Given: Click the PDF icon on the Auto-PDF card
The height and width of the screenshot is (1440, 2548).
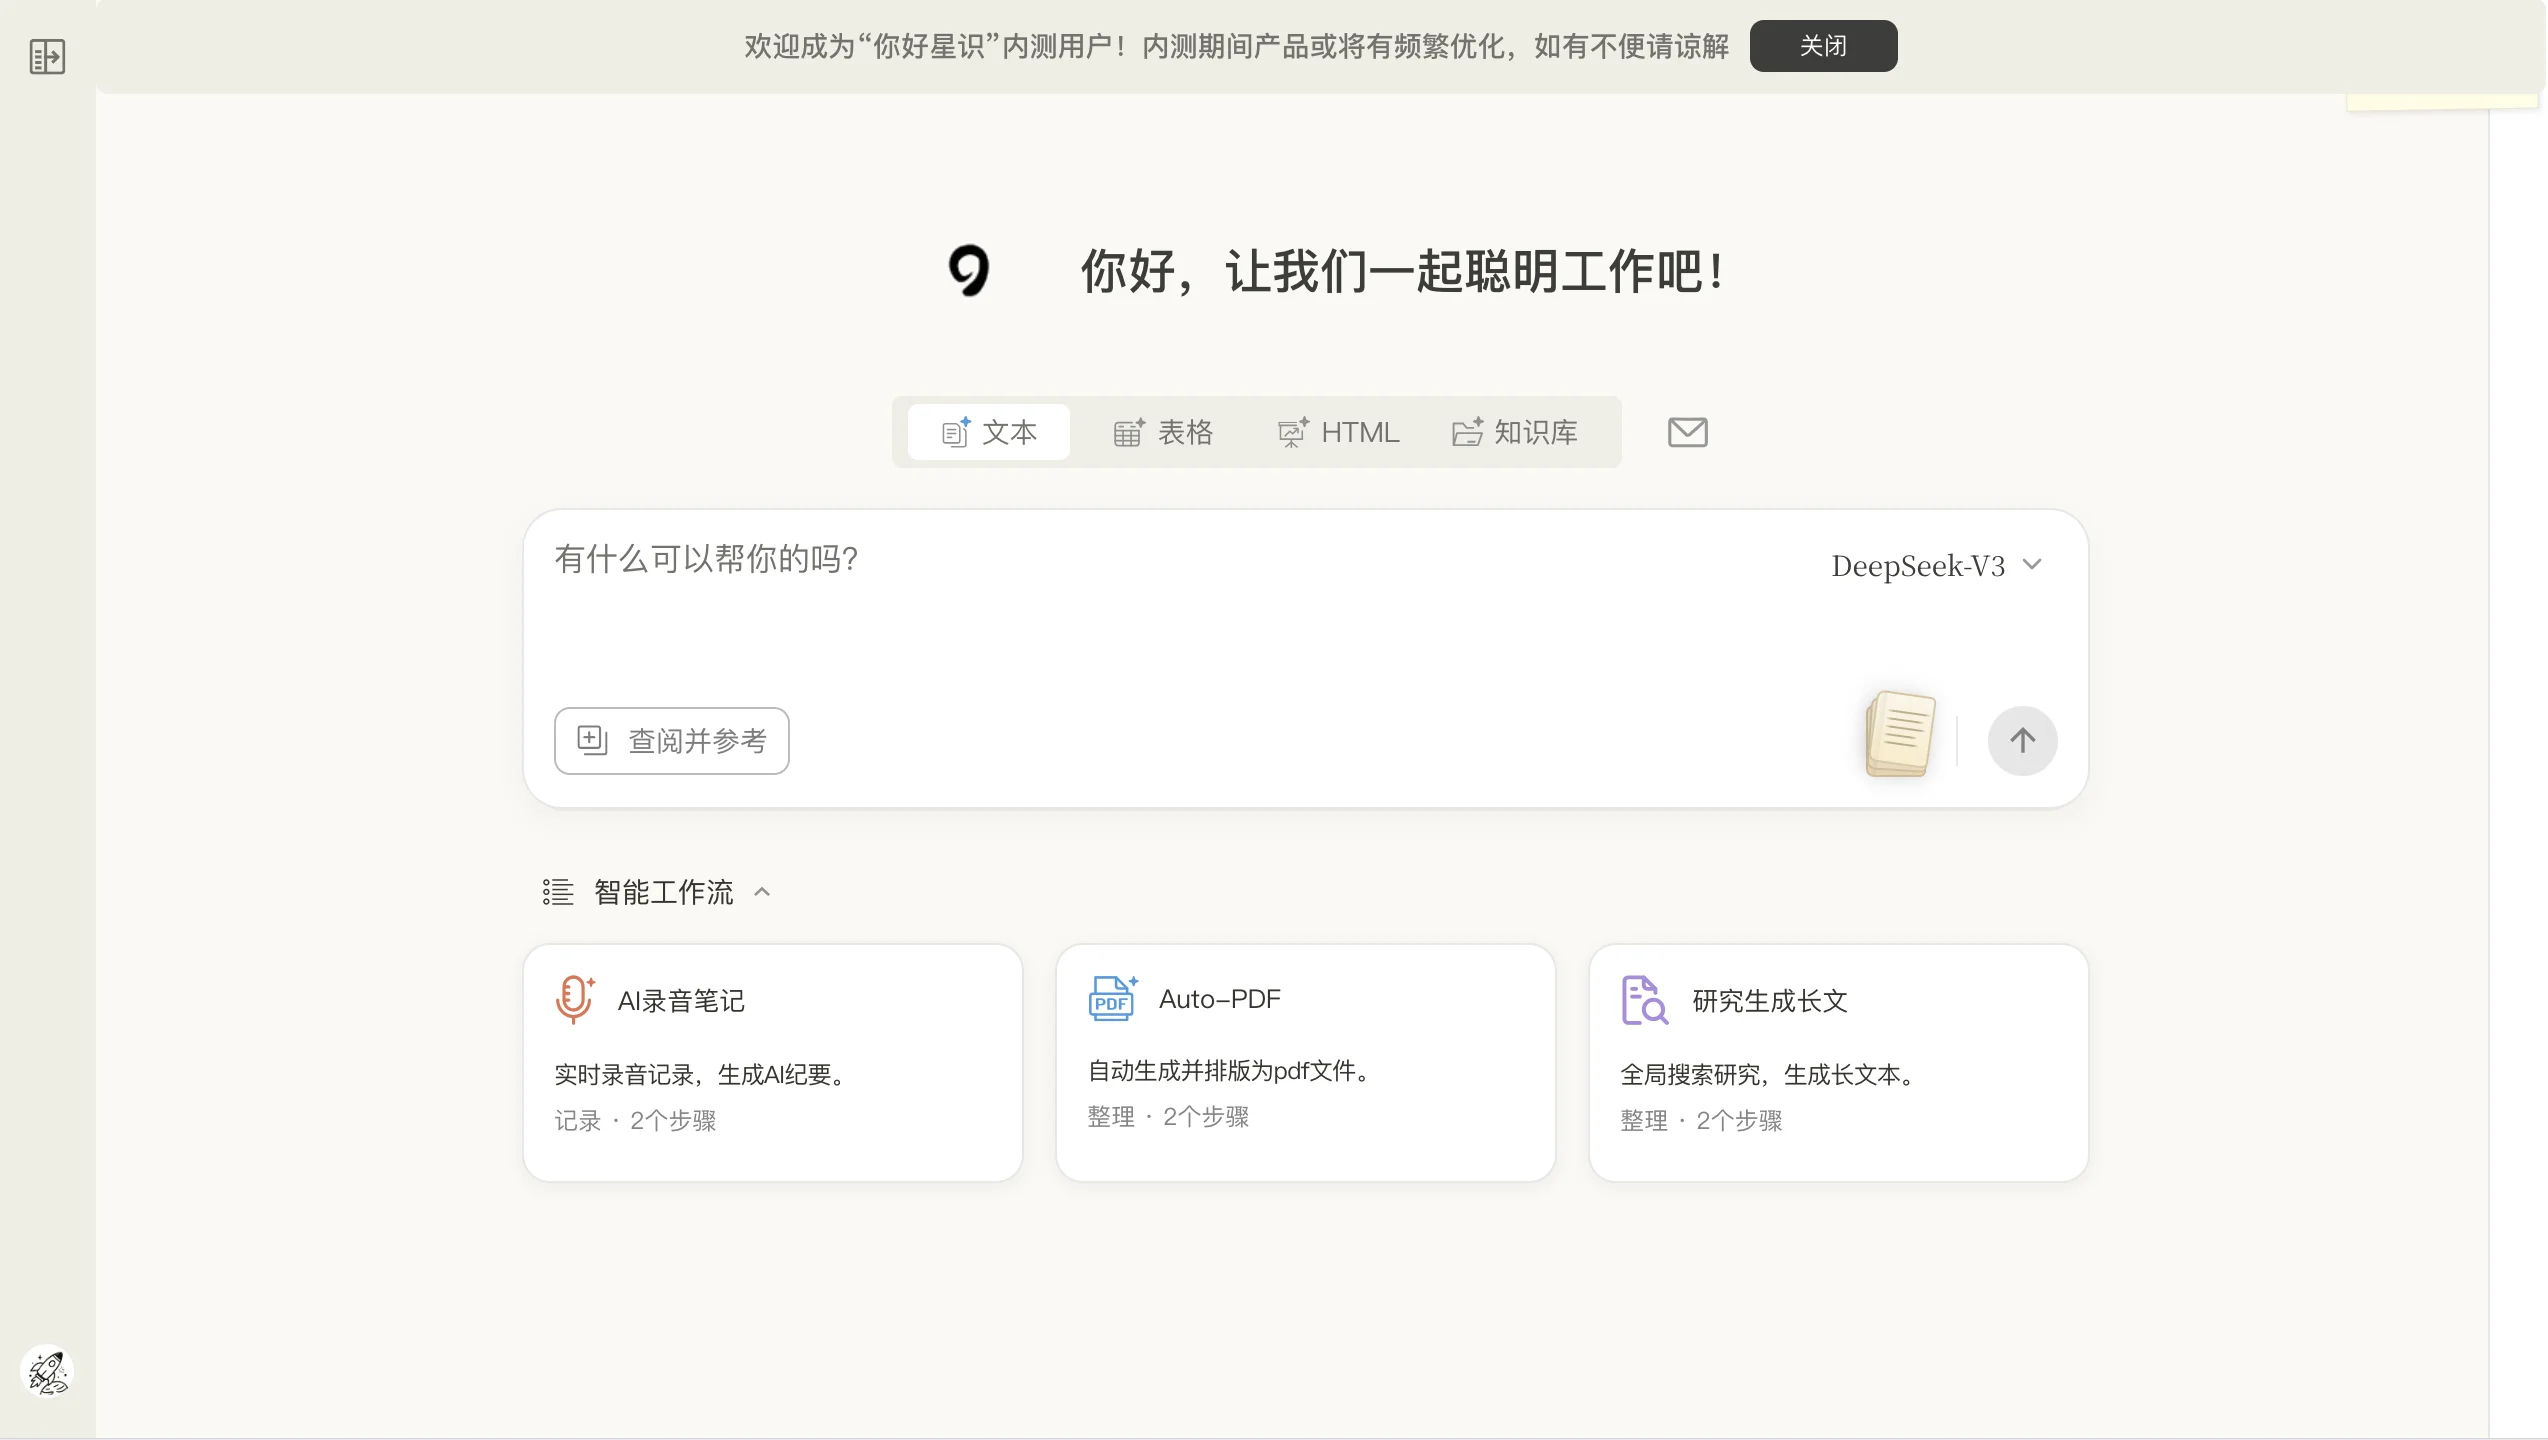Looking at the screenshot, I should pyautogui.click(x=1110, y=997).
